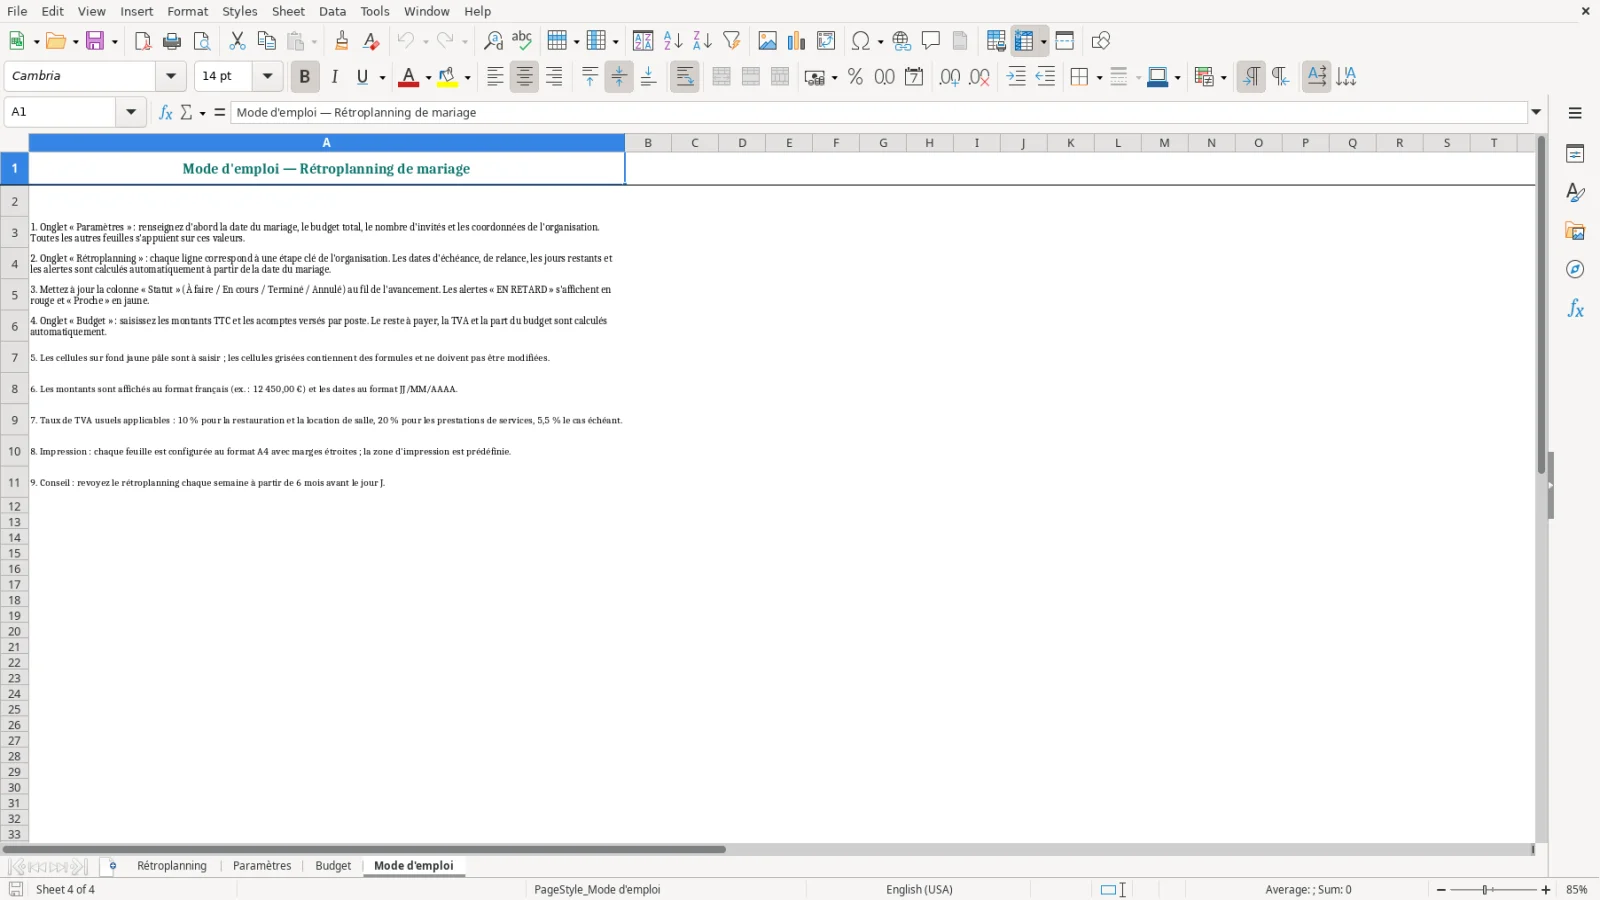Click English (USA) language in status bar
The height and width of the screenshot is (900, 1600).
(x=919, y=889)
